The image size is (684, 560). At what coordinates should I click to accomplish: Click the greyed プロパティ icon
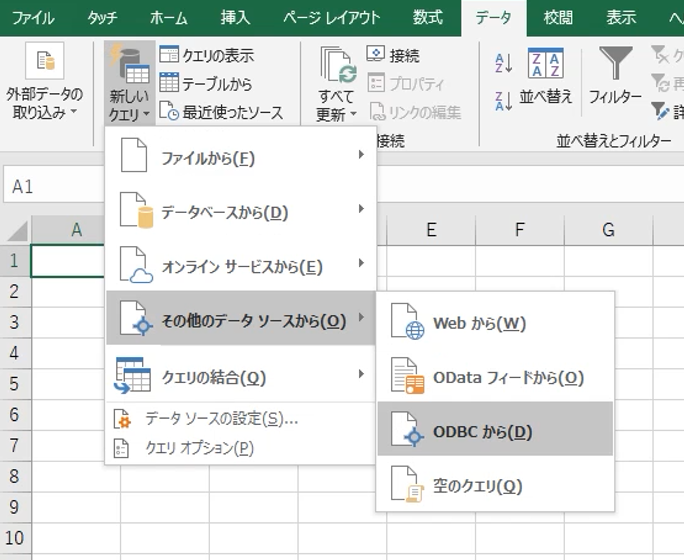(376, 83)
